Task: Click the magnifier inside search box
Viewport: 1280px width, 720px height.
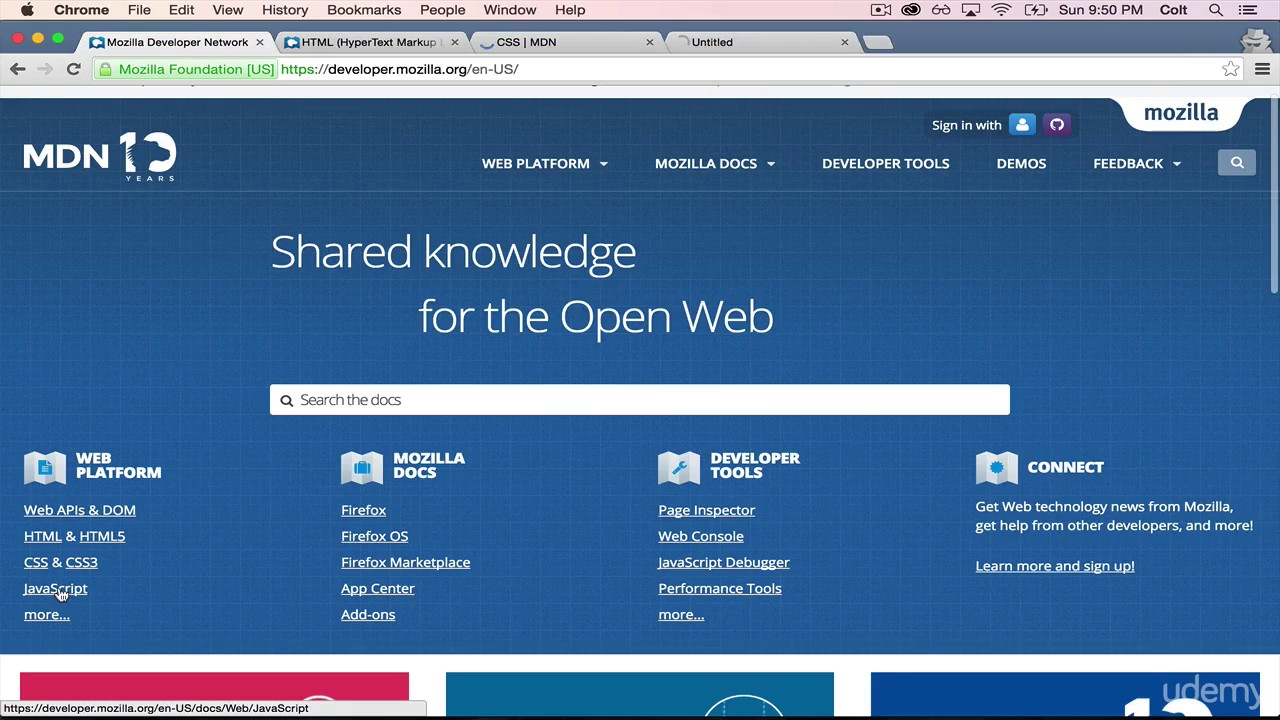Action: (x=286, y=400)
